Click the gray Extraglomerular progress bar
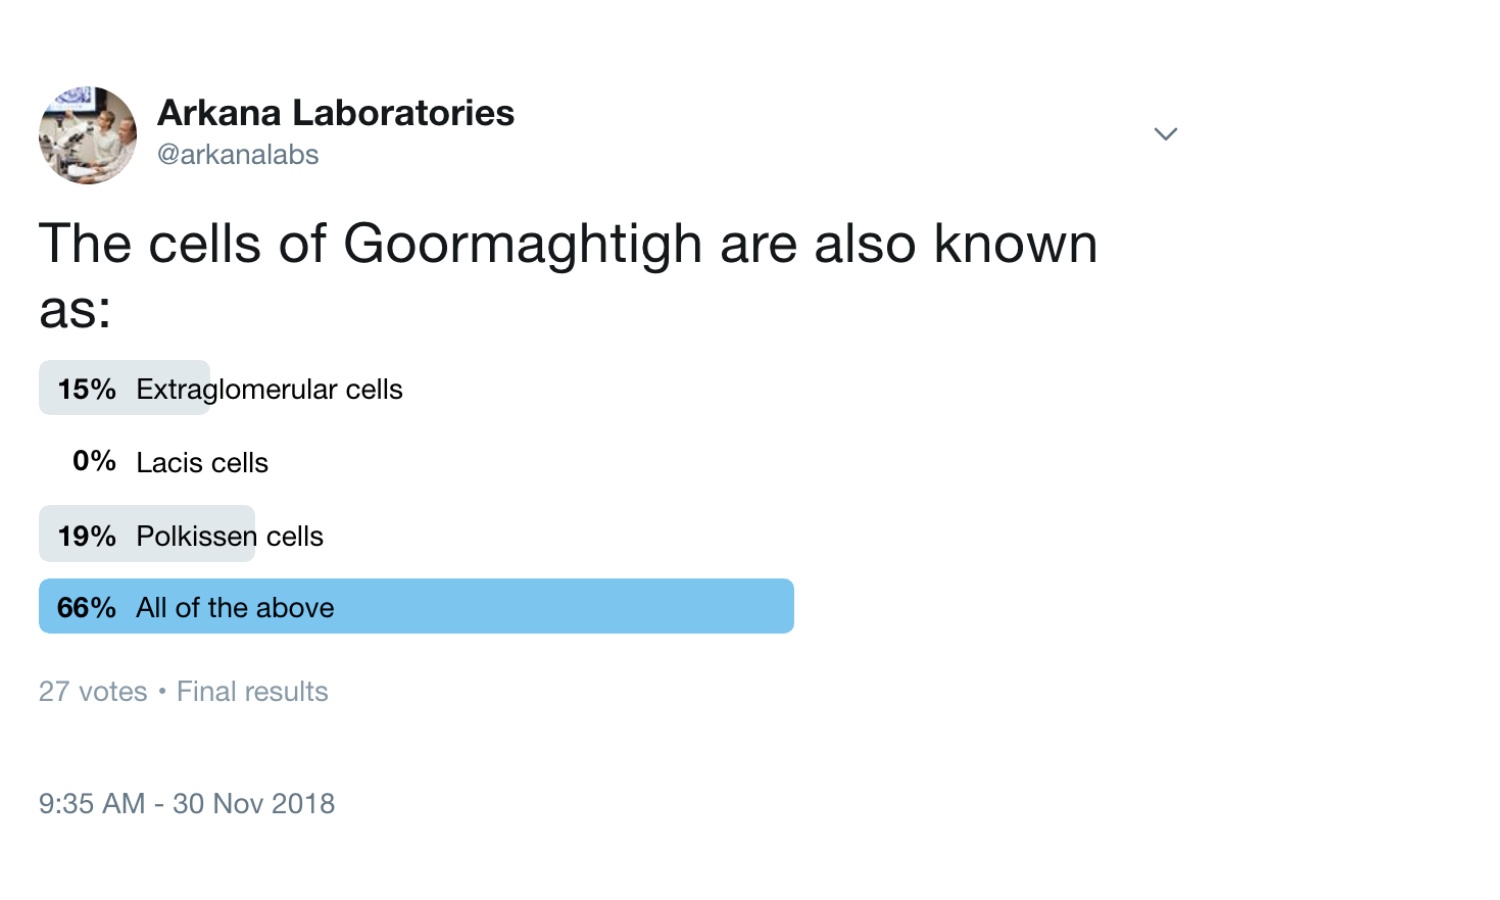 124,387
